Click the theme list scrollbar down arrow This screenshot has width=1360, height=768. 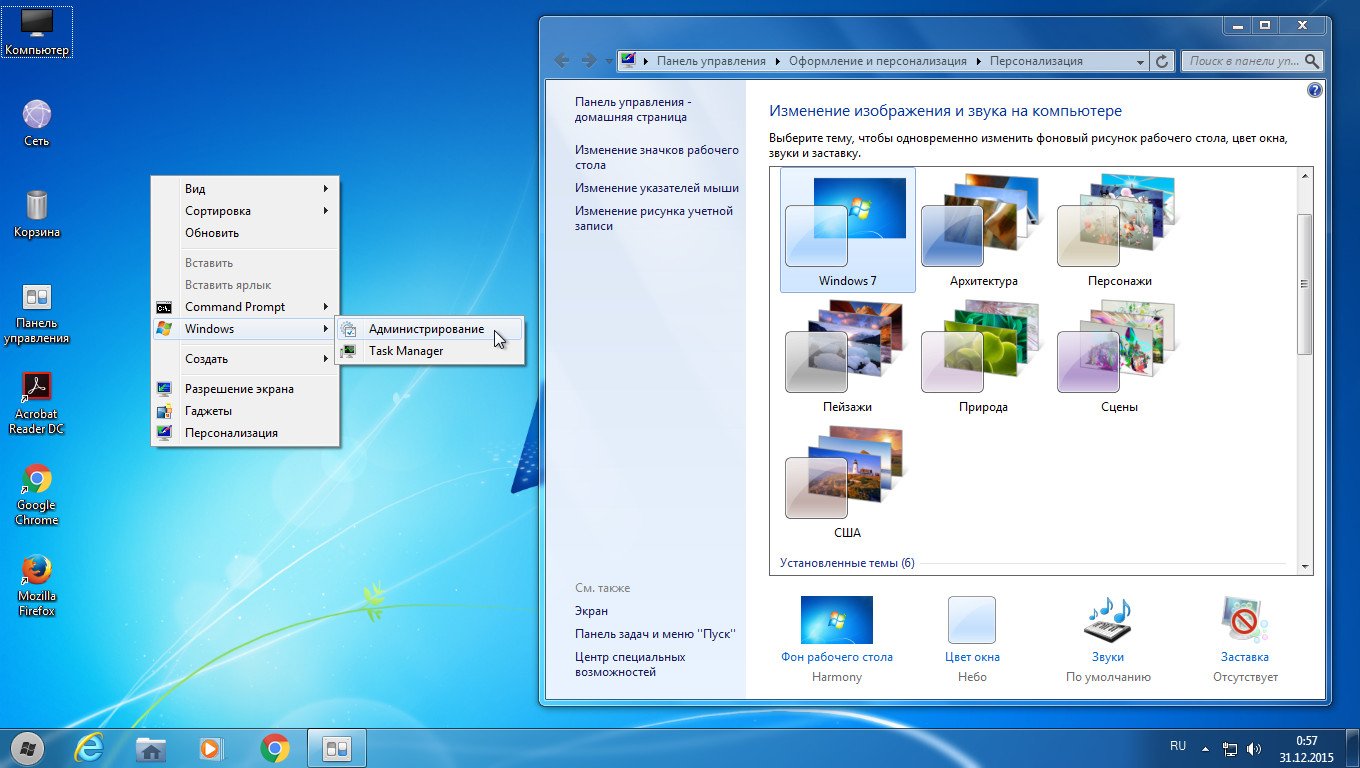tap(1304, 566)
